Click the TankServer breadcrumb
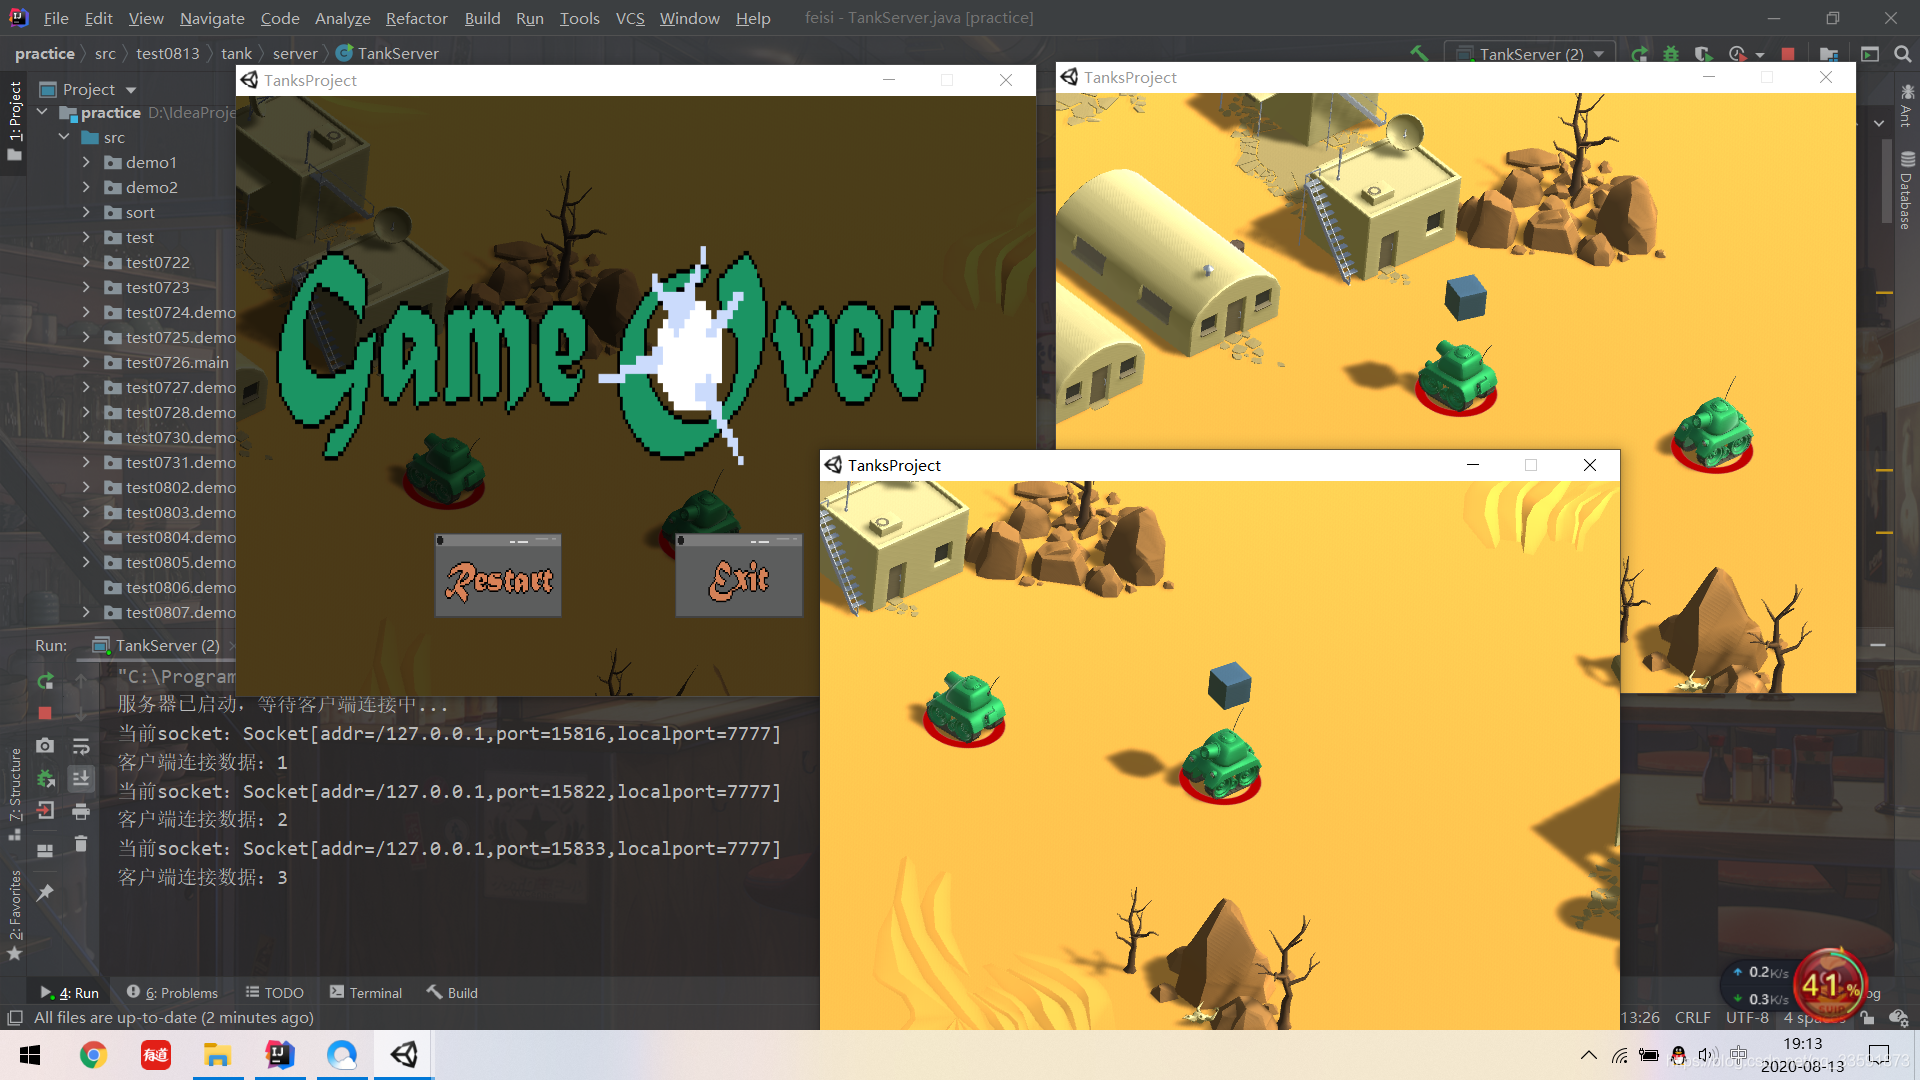 (387, 53)
